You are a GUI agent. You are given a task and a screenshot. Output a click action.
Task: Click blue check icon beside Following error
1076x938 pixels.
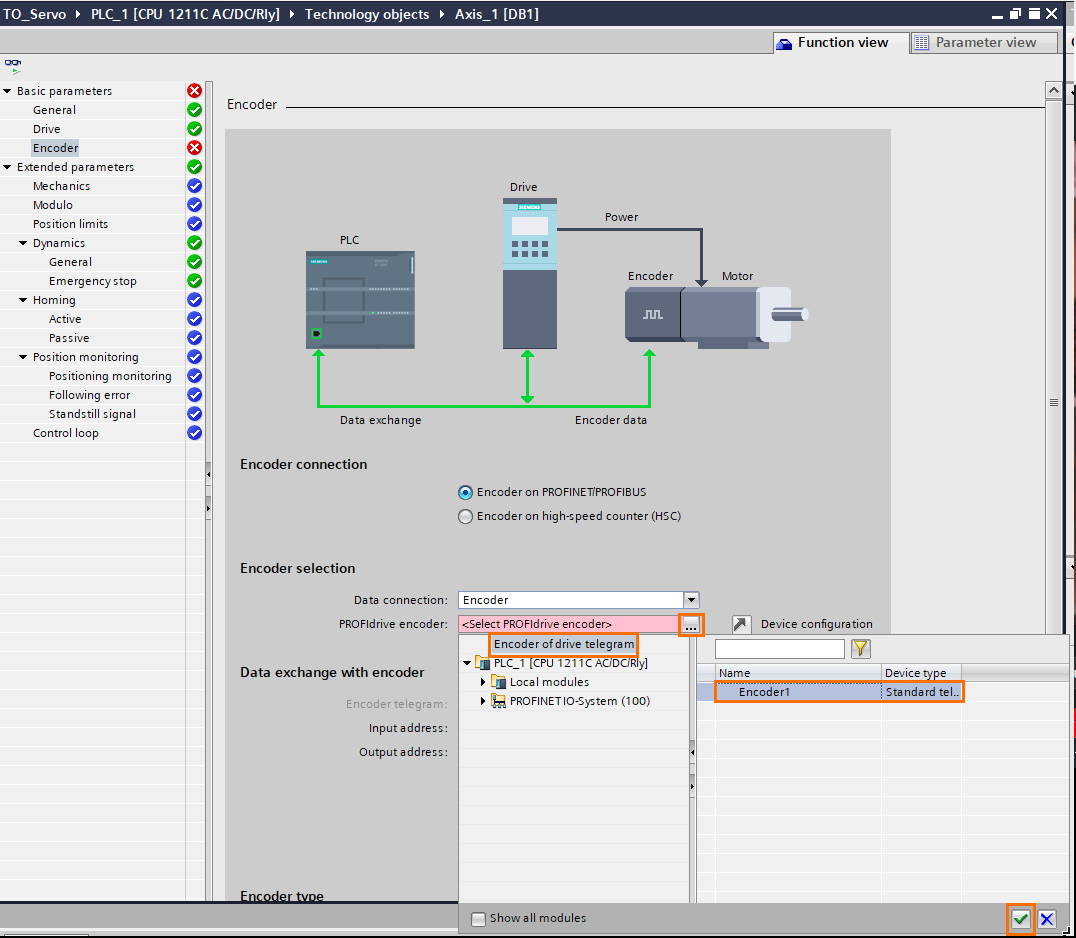[x=195, y=395]
